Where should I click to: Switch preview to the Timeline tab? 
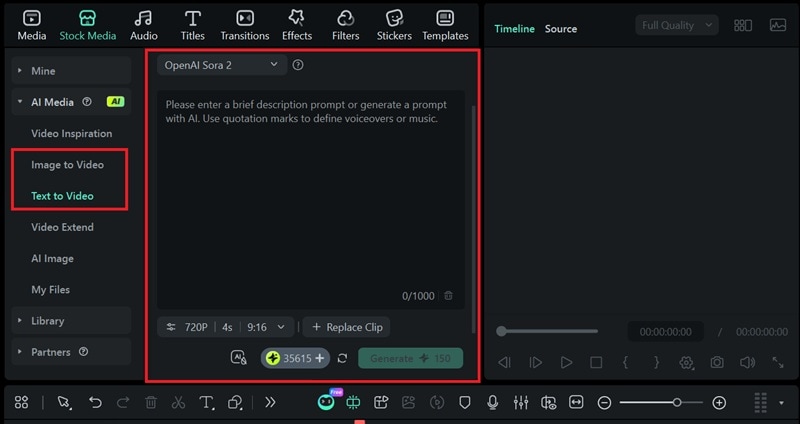tap(514, 29)
